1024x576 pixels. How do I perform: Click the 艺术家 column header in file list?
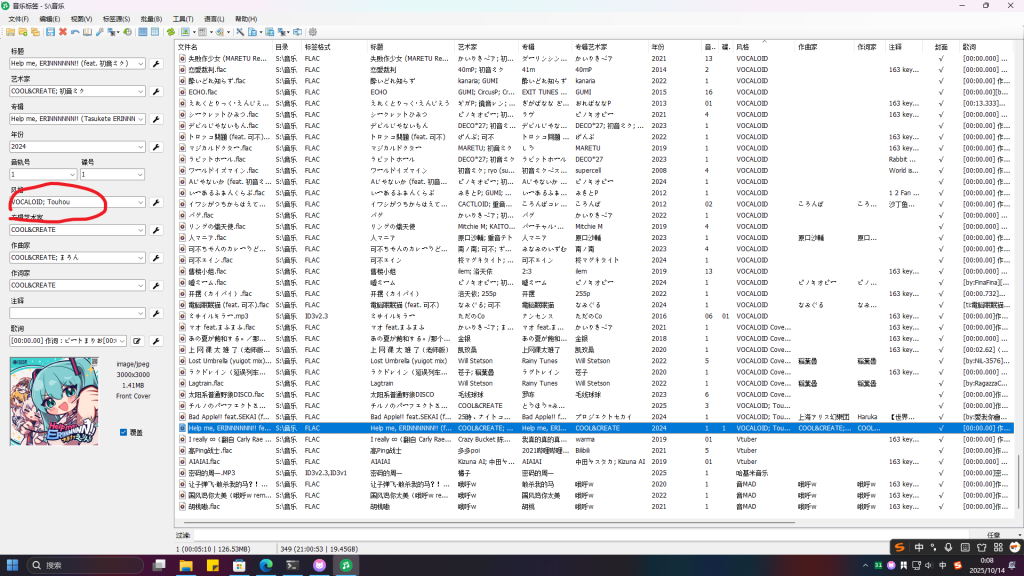(x=468, y=47)
